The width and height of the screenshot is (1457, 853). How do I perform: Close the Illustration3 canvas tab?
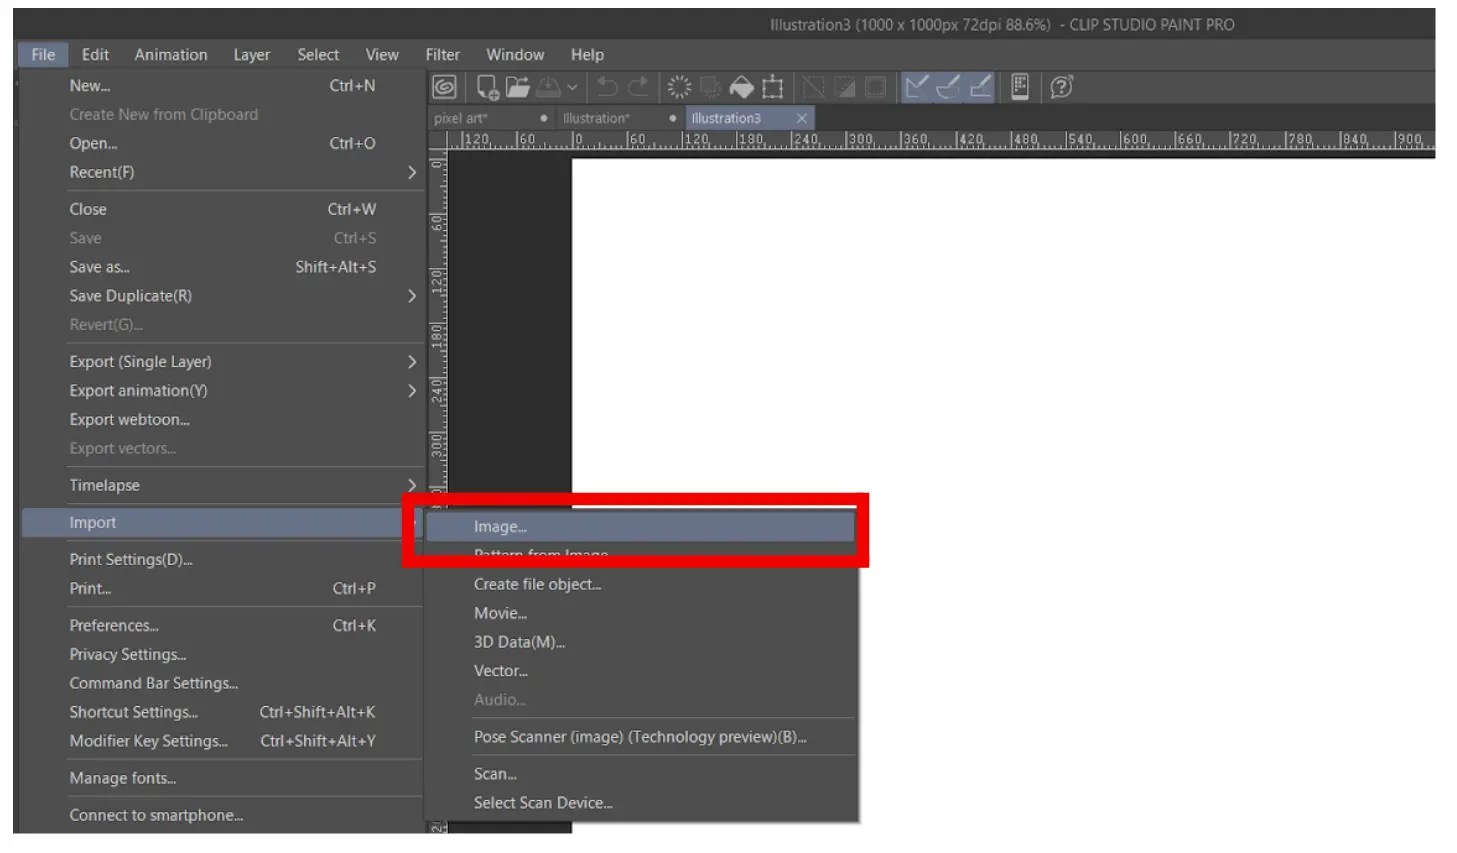pyautogui.click(x=802, y=117)
